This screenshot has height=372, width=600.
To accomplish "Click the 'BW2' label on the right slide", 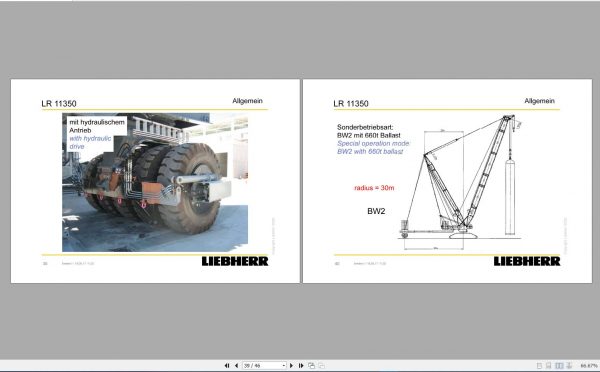I will click(x=376, y=211).
